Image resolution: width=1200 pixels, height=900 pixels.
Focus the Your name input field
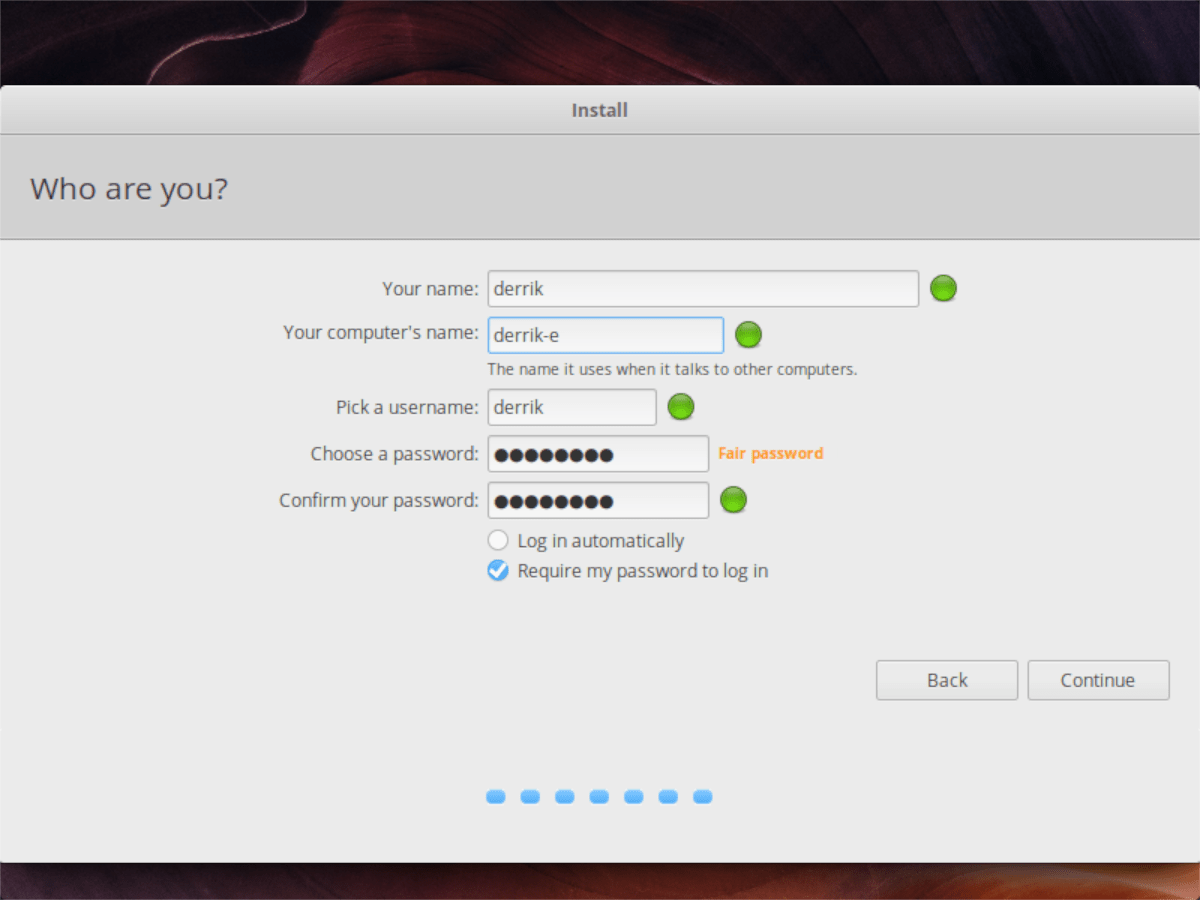pyautogui.click(x=703, y=289)
